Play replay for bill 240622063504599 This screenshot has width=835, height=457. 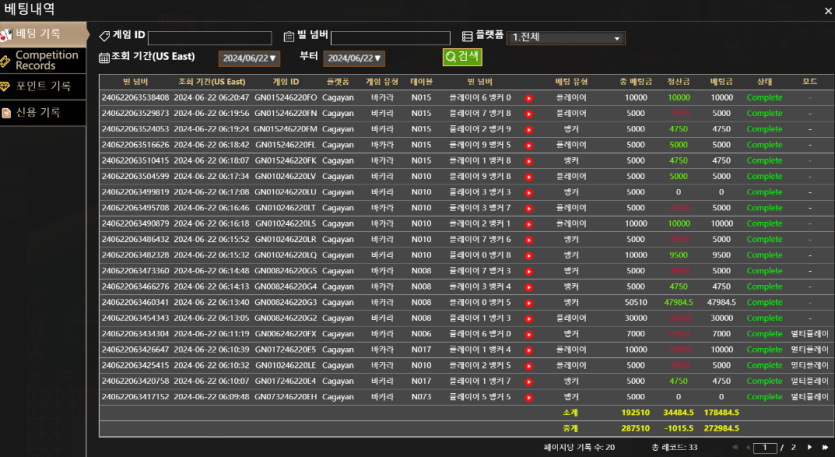[529, 177]
